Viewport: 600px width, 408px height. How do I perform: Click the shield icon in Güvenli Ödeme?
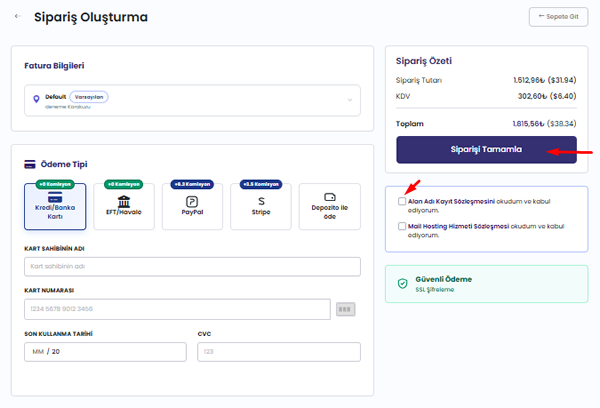point(402,284)
